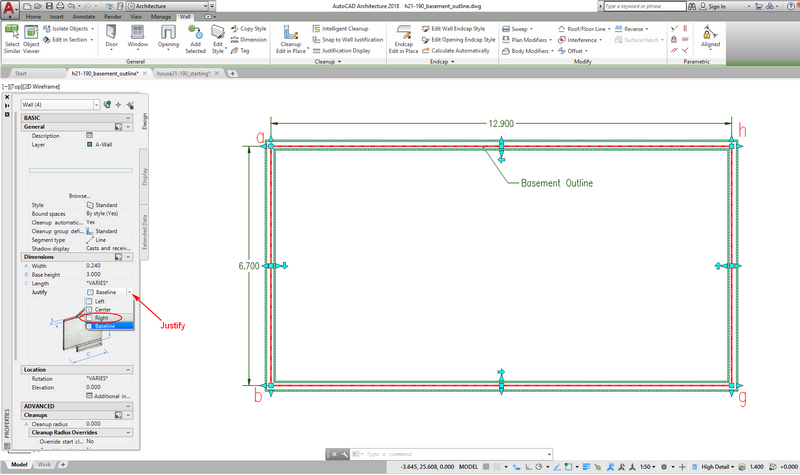Click the Width value field
The width and height of the screenshot is (800, 475).
[x=109, y=266]
